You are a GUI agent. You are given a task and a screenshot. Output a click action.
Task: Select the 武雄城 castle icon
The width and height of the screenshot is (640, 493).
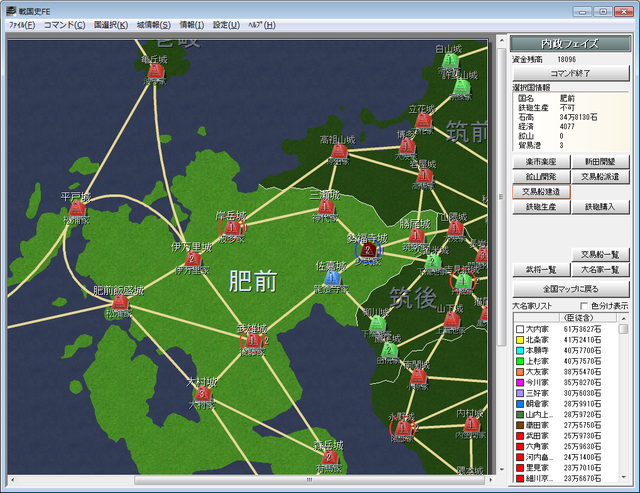[x=252, y=340]
